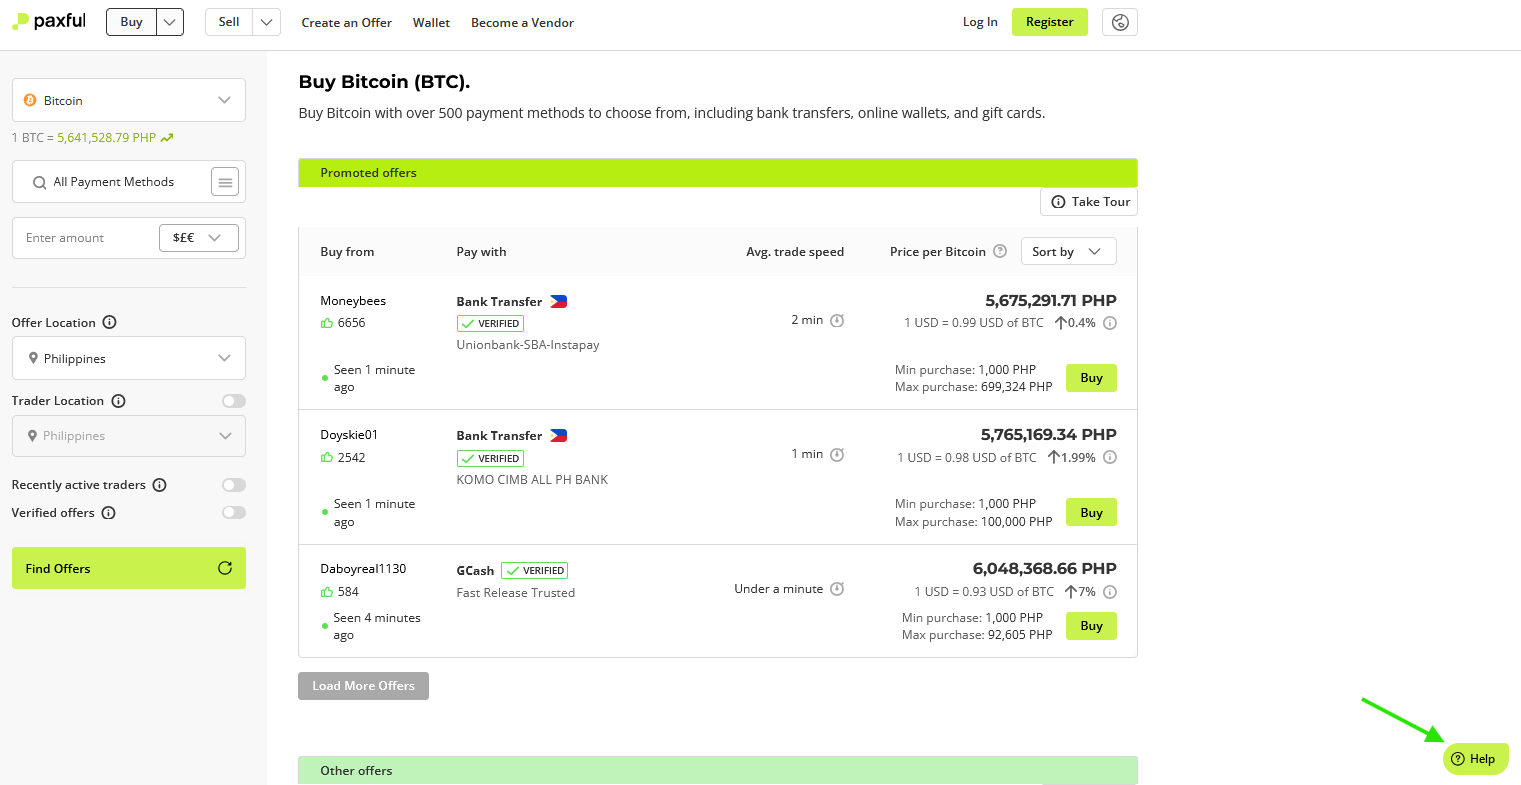Open the Paxful logo home link
The height and width of the screenshot is (785, 1521).
point(49,21)
